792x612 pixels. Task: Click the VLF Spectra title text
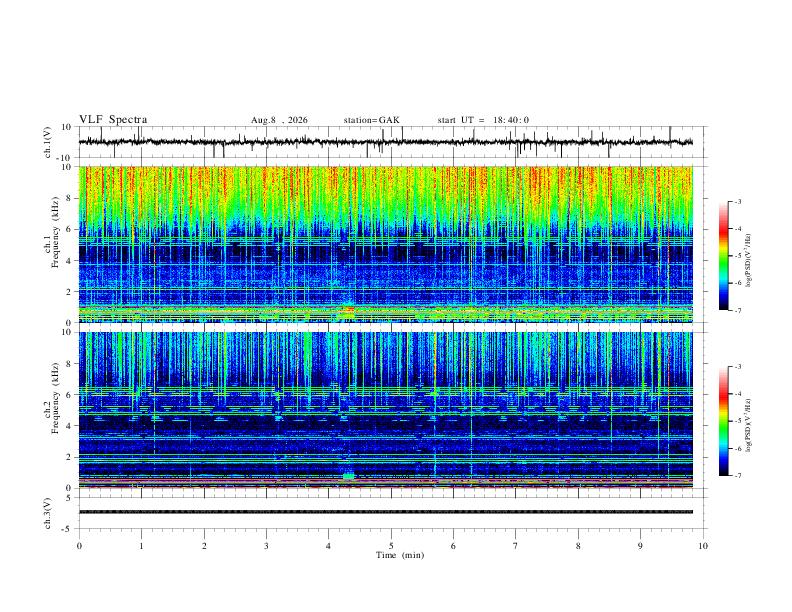pos(113,120)
